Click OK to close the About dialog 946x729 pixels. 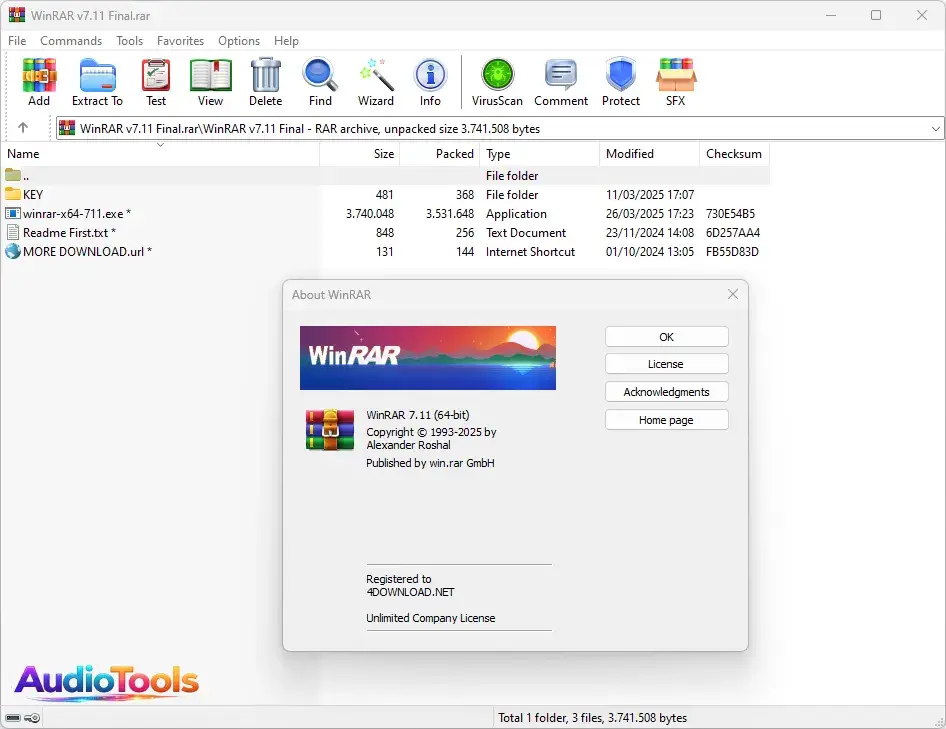tap(666, 336)
